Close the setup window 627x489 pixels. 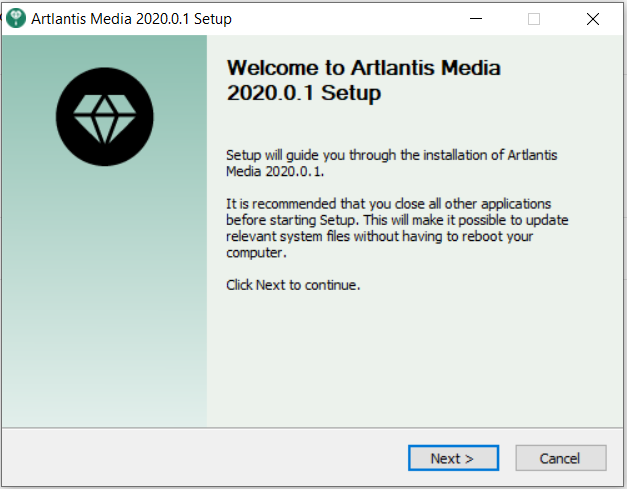pyautogui.click(x=593, y=18)
